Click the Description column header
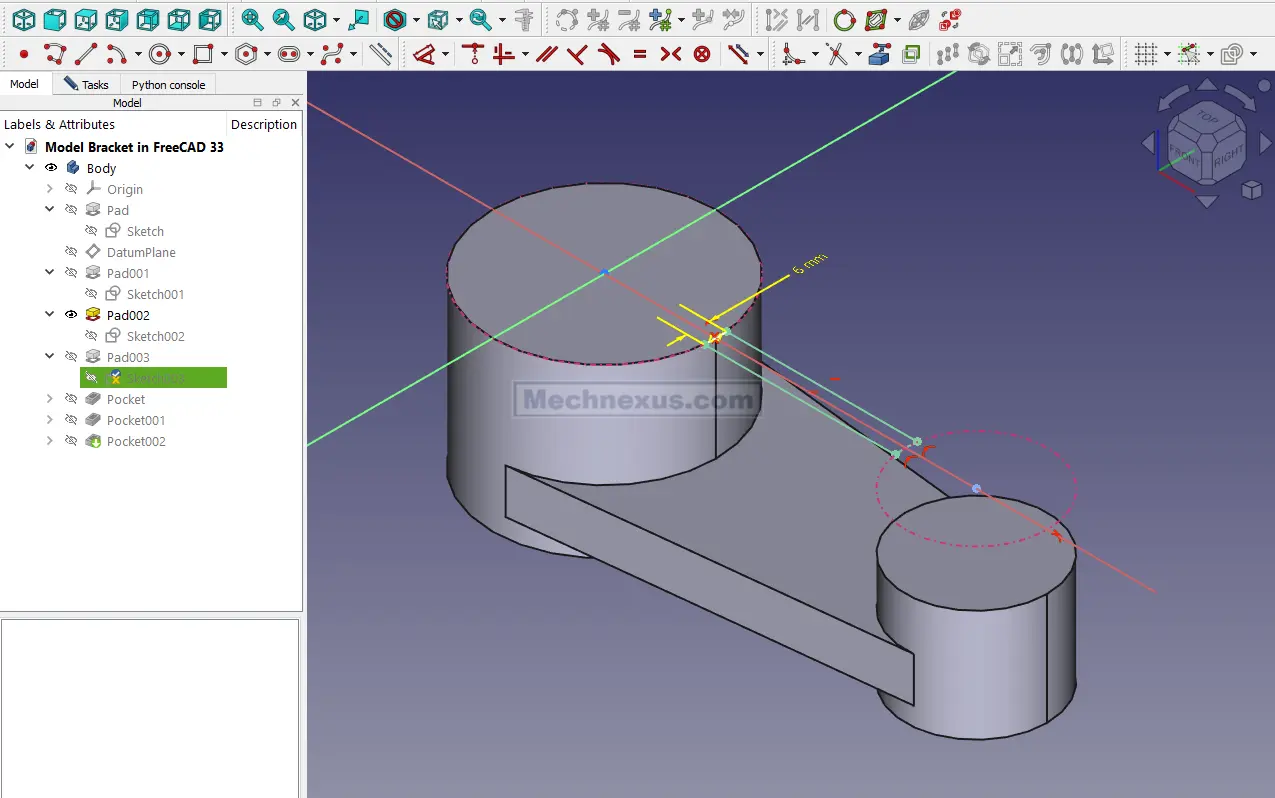The height and width of the screenshot is (798, 1275). click(x=263, y=124)
